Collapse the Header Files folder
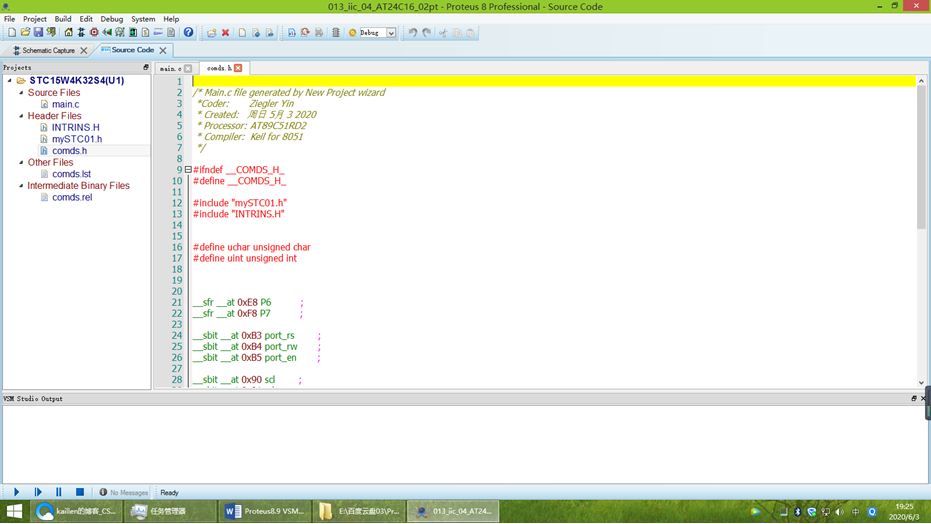This screenshot has height=524, width=931. pos(21,116)
